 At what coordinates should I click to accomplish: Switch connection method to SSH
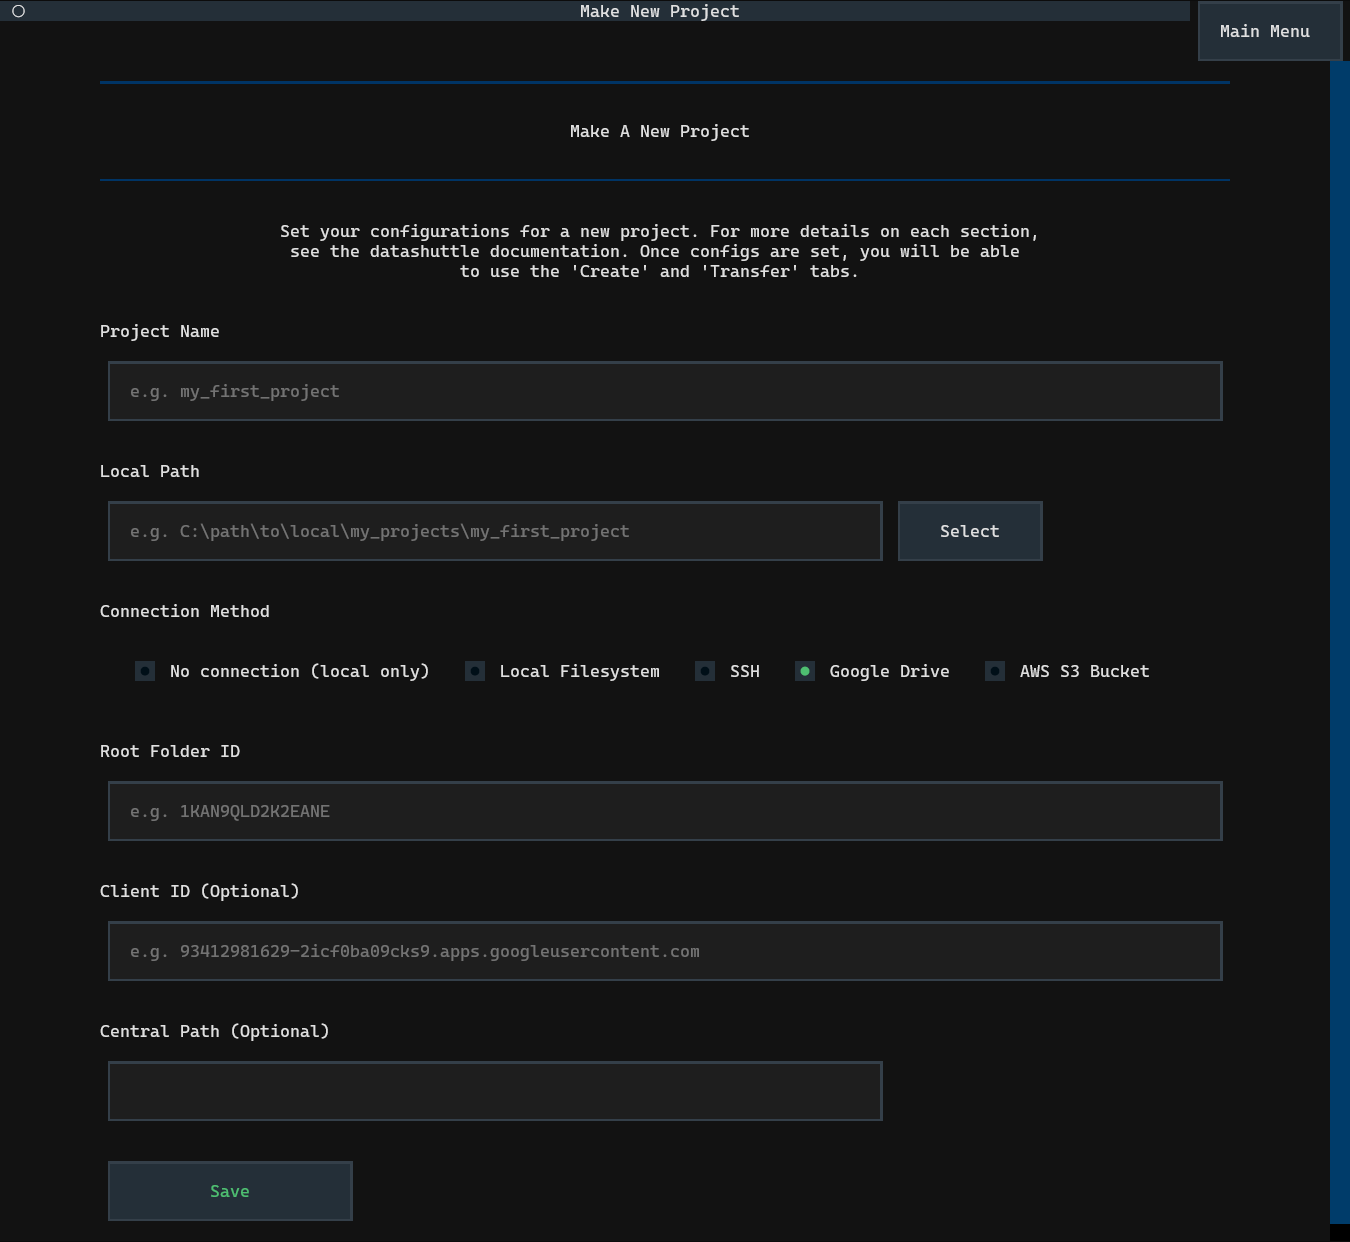705,671
